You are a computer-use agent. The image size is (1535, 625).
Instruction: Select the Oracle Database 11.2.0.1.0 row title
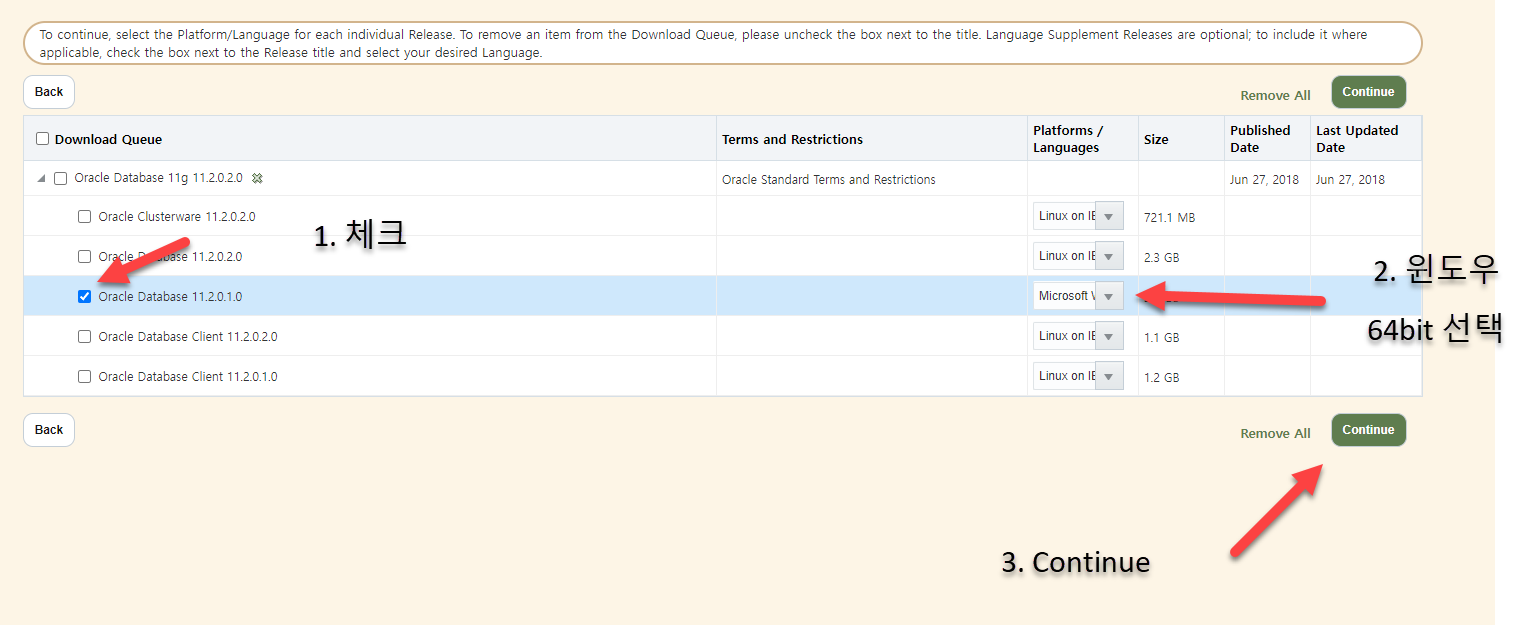coord(170,296)
